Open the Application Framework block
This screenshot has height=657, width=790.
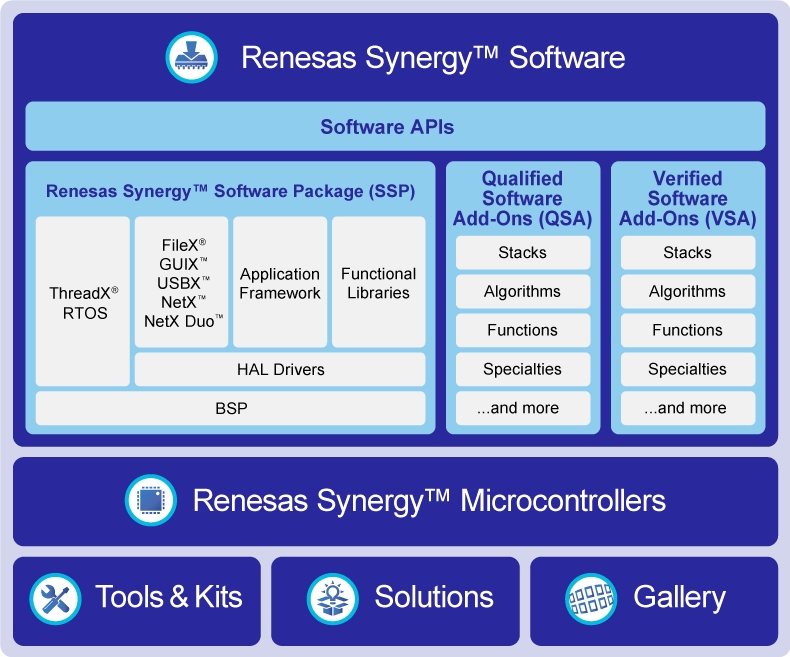pos(280,283)
